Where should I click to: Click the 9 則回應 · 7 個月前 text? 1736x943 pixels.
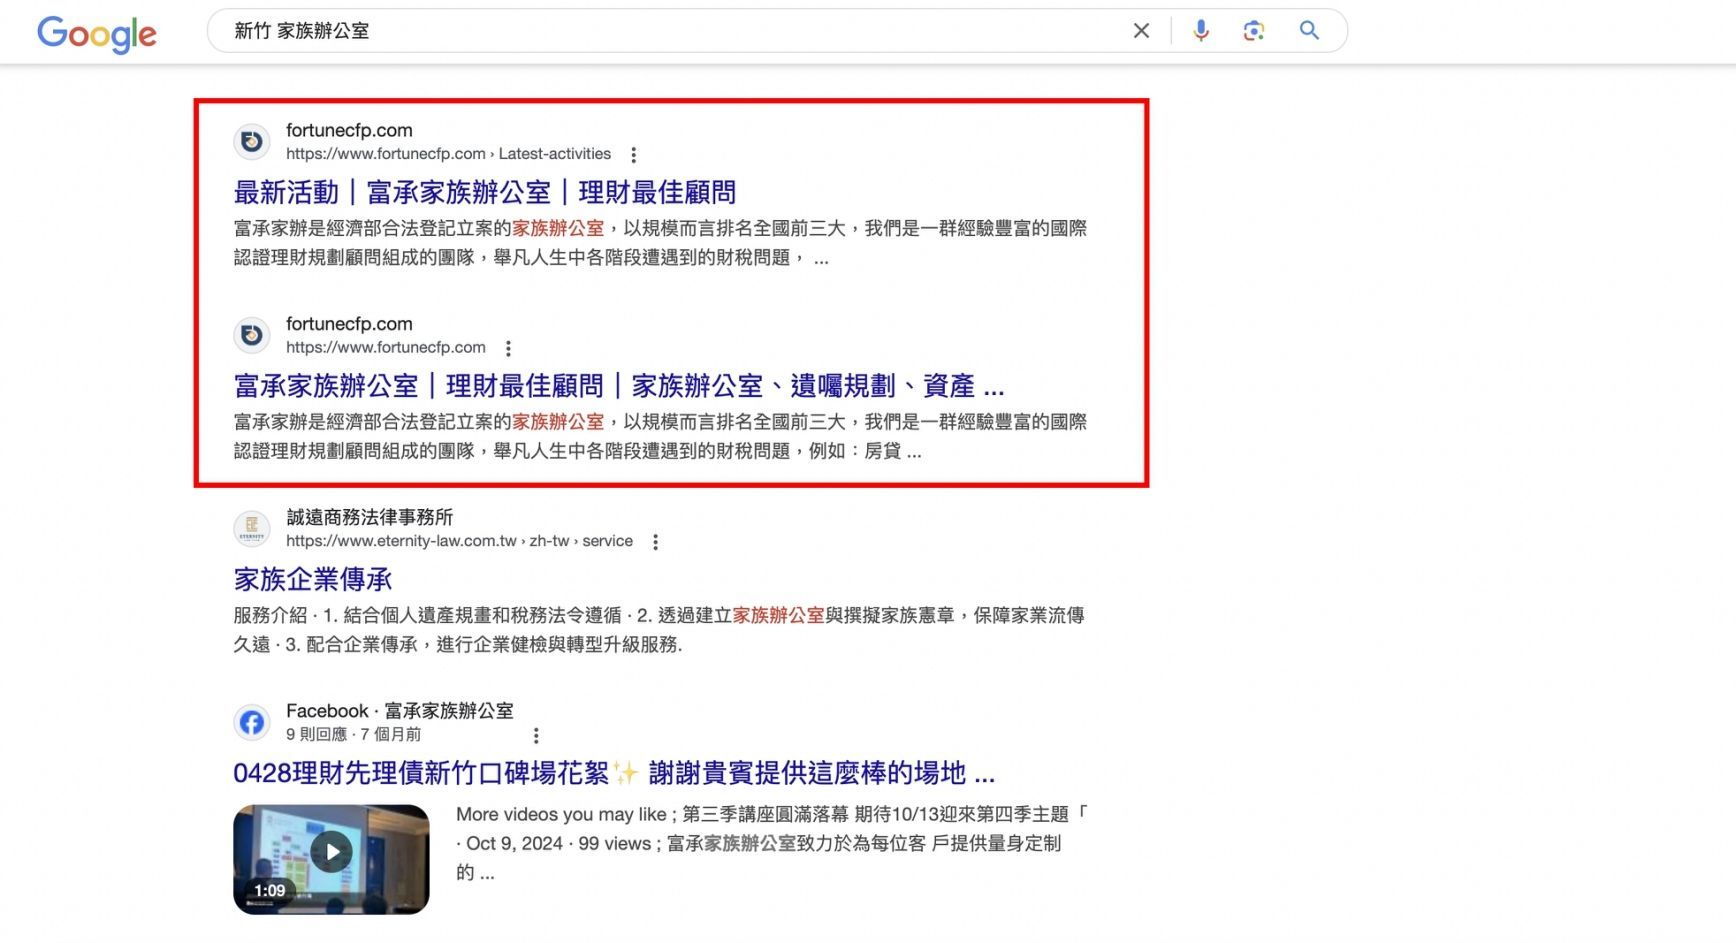point(353,734)
